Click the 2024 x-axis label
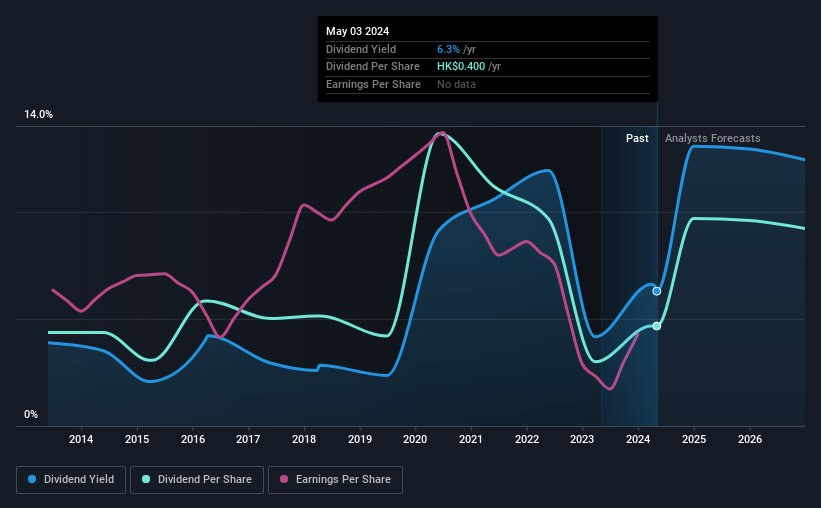This screenshot has height=508, width=821. tap(638, 439)
